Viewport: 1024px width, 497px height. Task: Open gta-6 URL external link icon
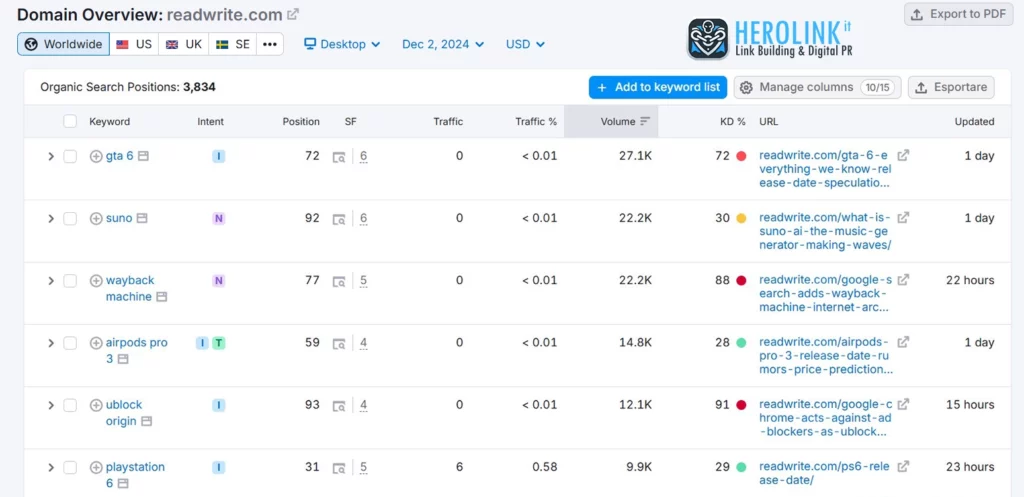[x=903, y=155]
